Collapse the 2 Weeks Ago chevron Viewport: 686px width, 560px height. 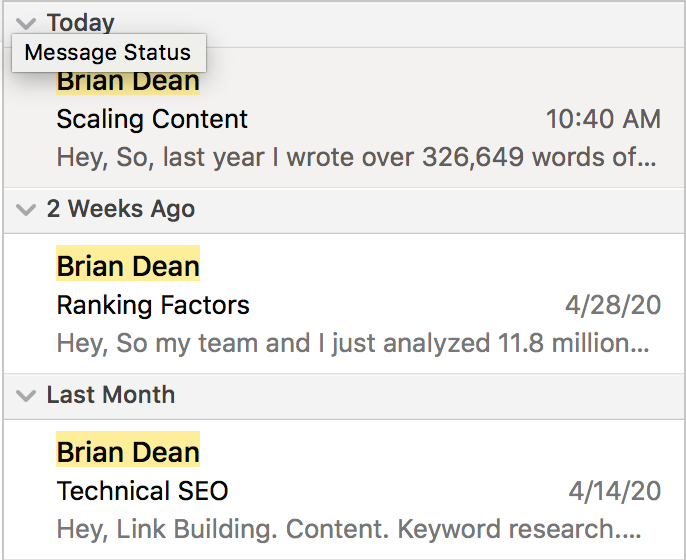point(26,210)
